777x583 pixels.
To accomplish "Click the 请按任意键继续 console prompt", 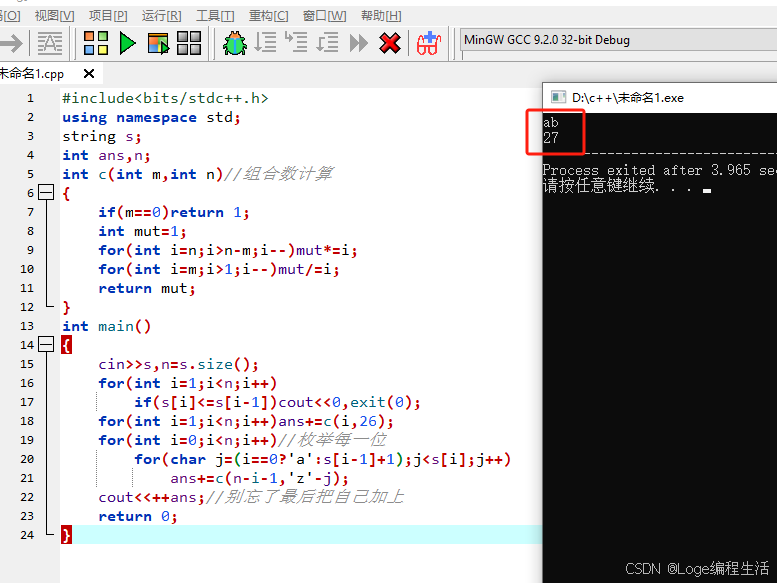I will (x=601, y=185).
